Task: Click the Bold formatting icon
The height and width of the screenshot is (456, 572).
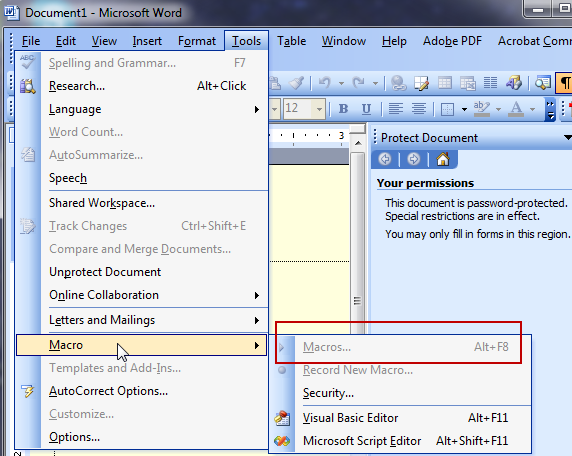Action: click(343, 109)
